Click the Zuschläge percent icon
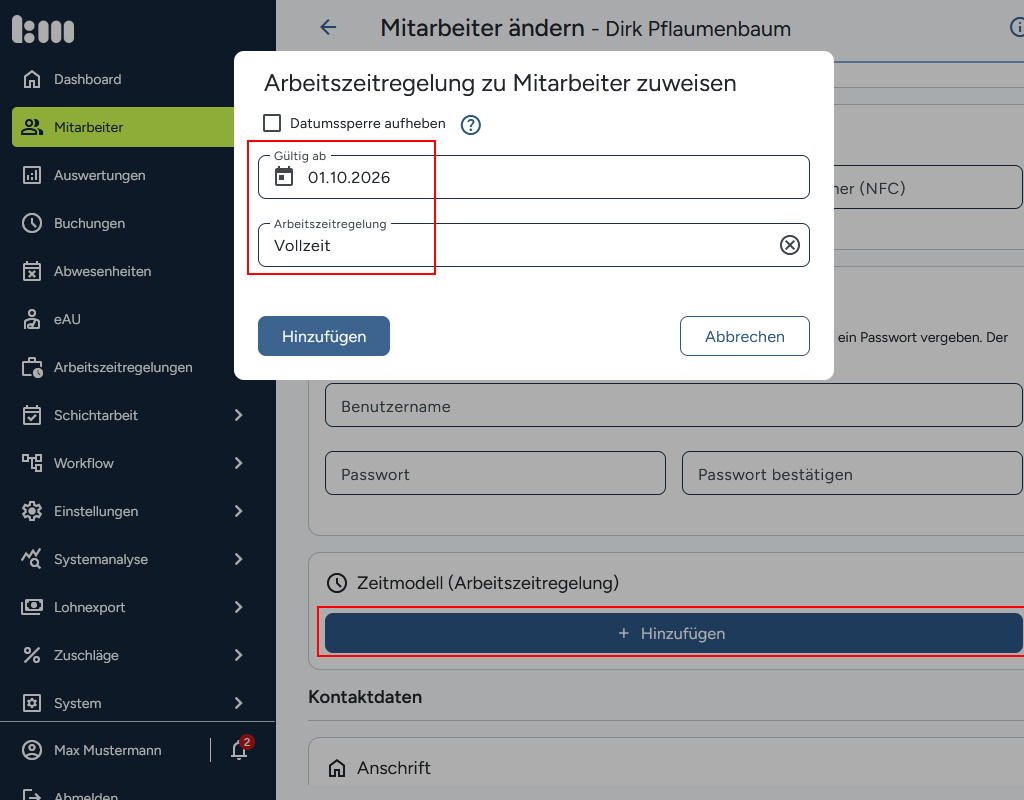Image resolution: width=1024 pixels, height=800 pixels. pyautogui.click(x=31, y=655)
